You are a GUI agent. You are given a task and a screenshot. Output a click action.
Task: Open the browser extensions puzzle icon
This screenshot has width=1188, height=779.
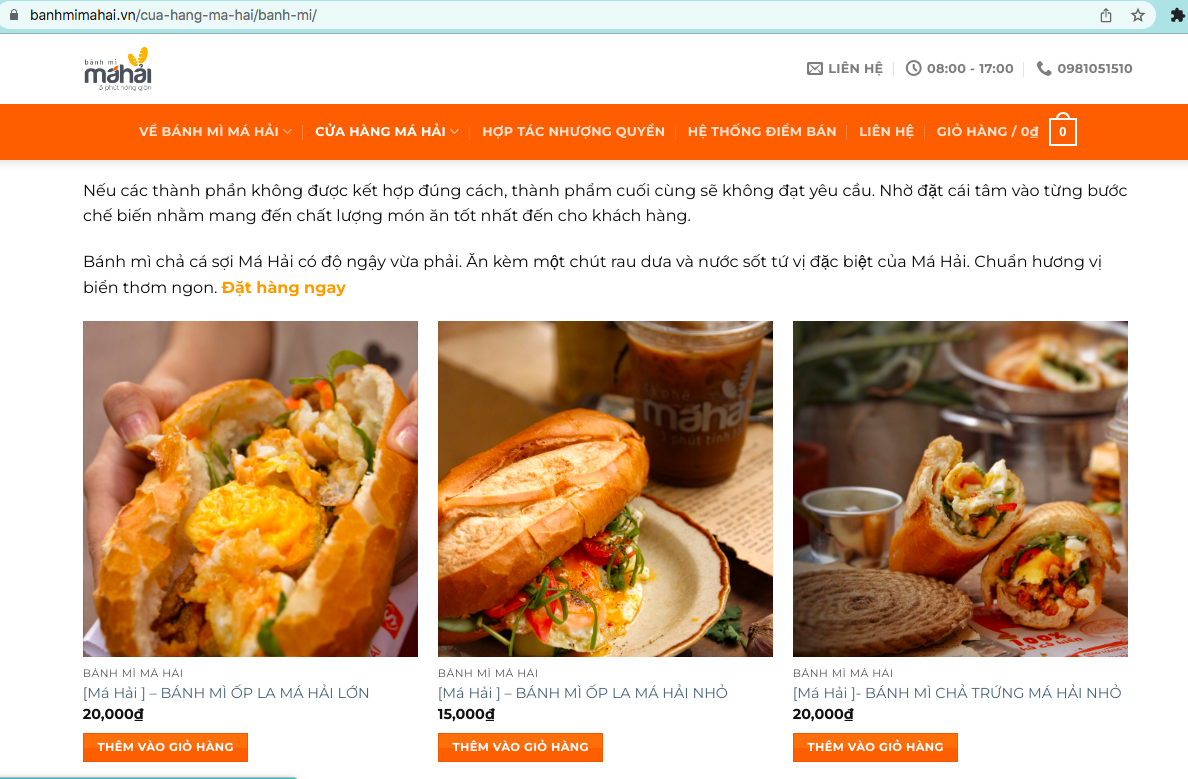click(x=1177, y=15)
